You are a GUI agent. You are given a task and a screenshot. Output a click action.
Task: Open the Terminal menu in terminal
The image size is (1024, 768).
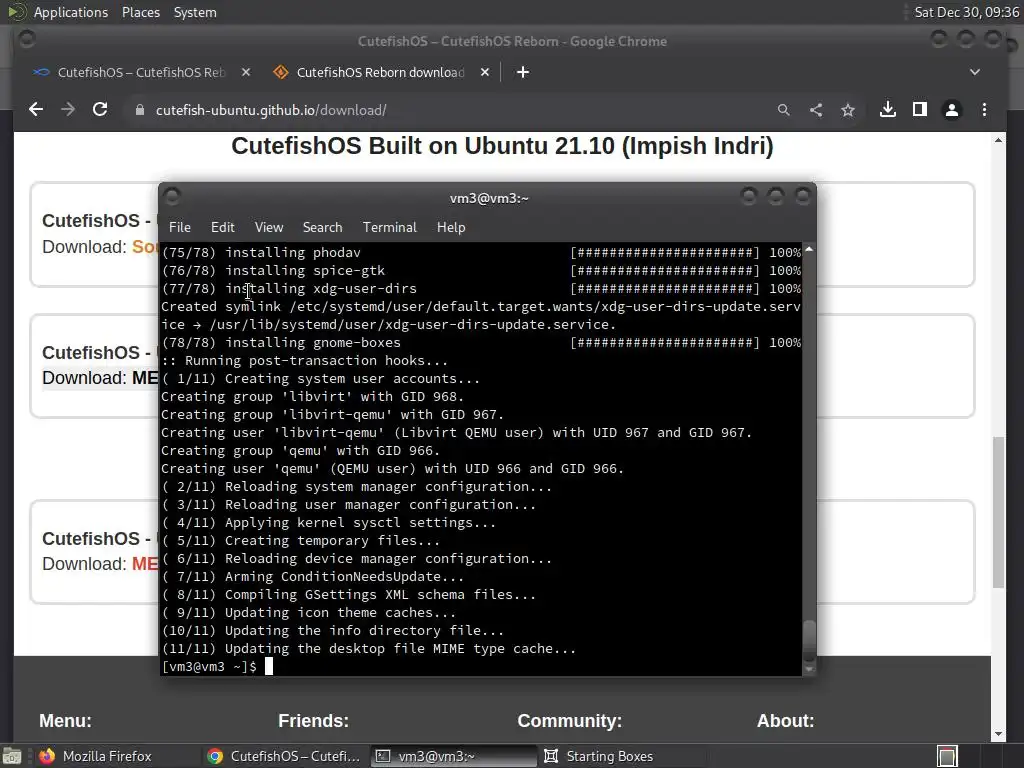(x=390, y=227)
